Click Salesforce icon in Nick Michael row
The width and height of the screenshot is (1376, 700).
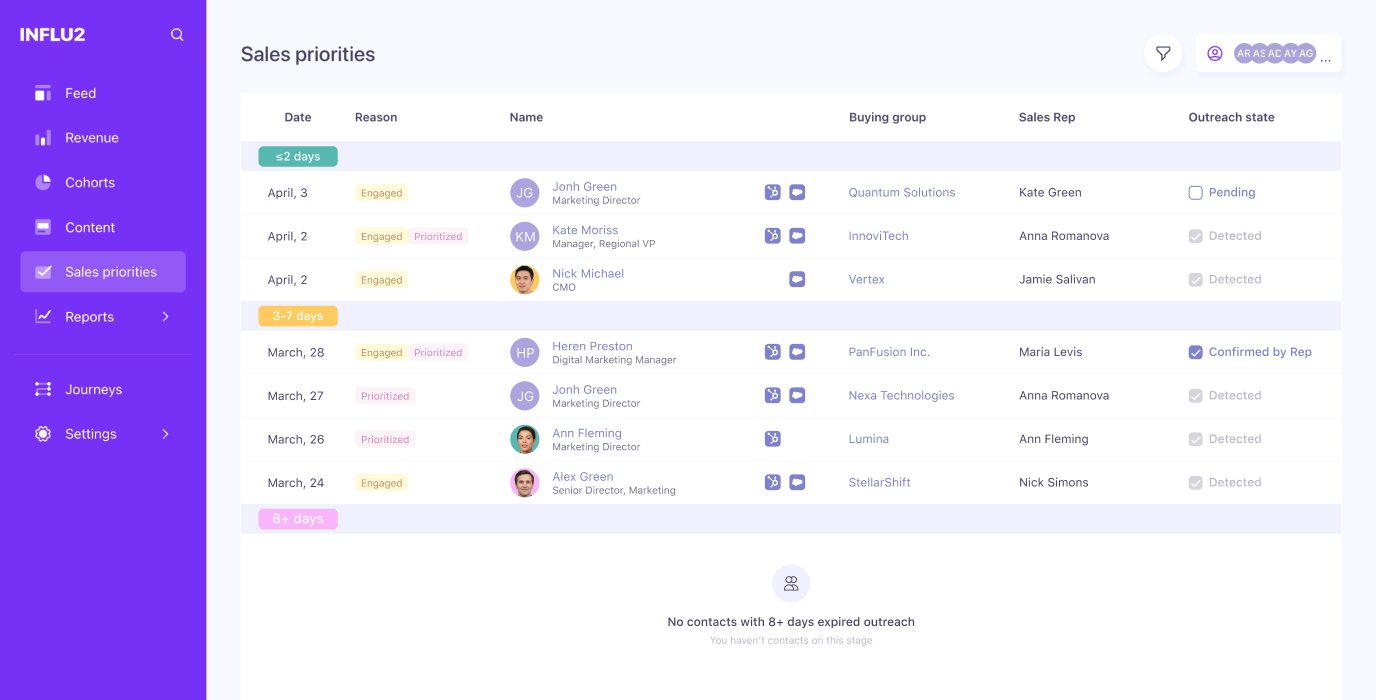(x=797, y=280)
